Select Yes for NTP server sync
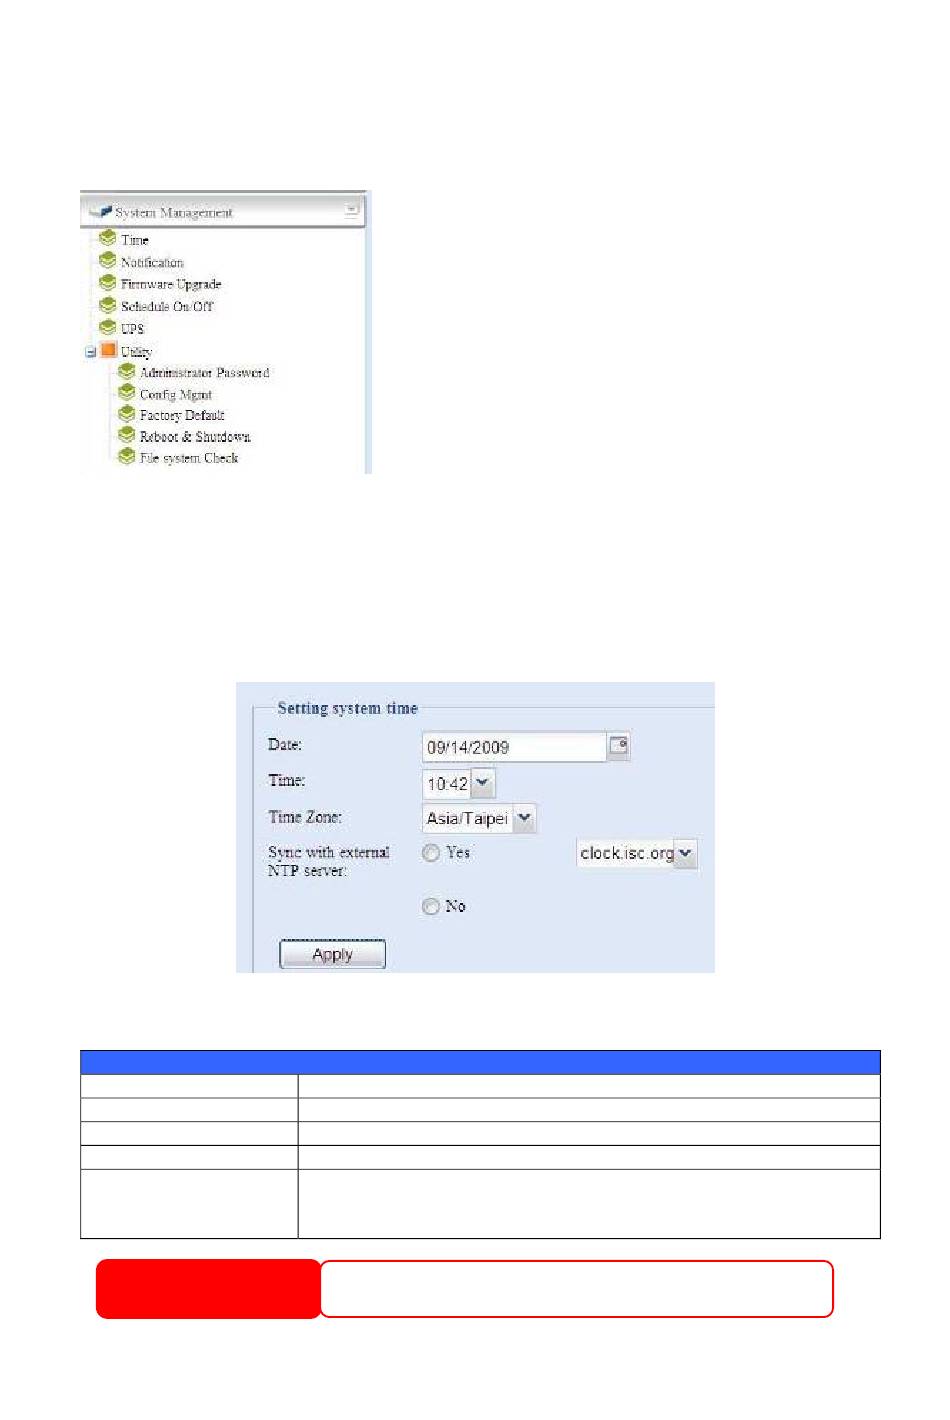Viewport: 950px width, 1420px height. click(431, 853)
